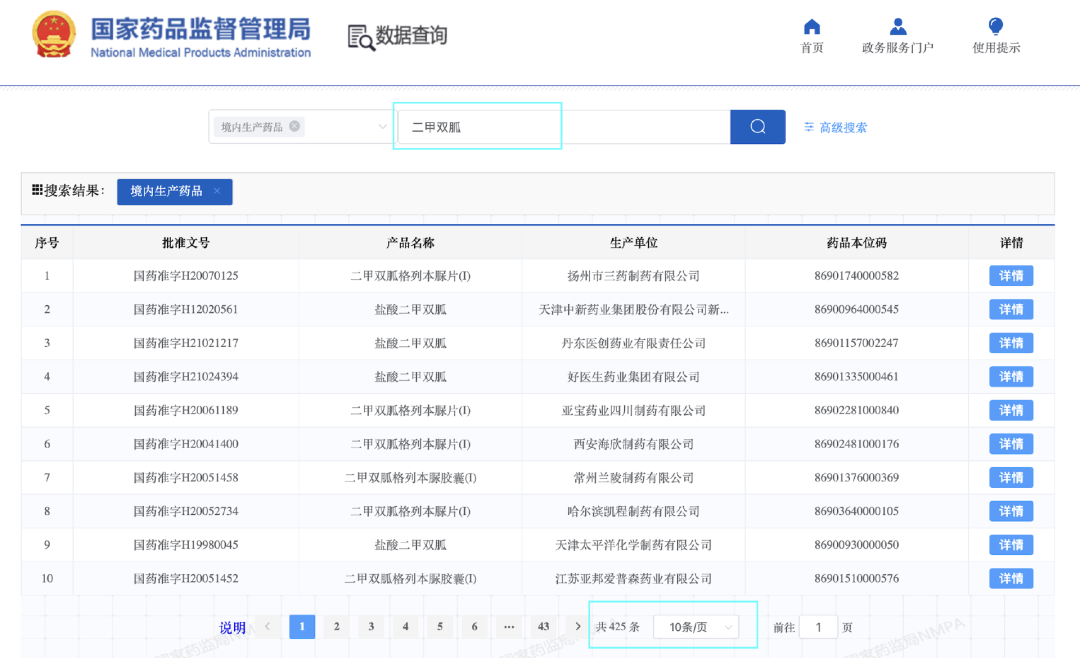
Task: Select cell 国药准字H20061189
Action: click(186, 410)
